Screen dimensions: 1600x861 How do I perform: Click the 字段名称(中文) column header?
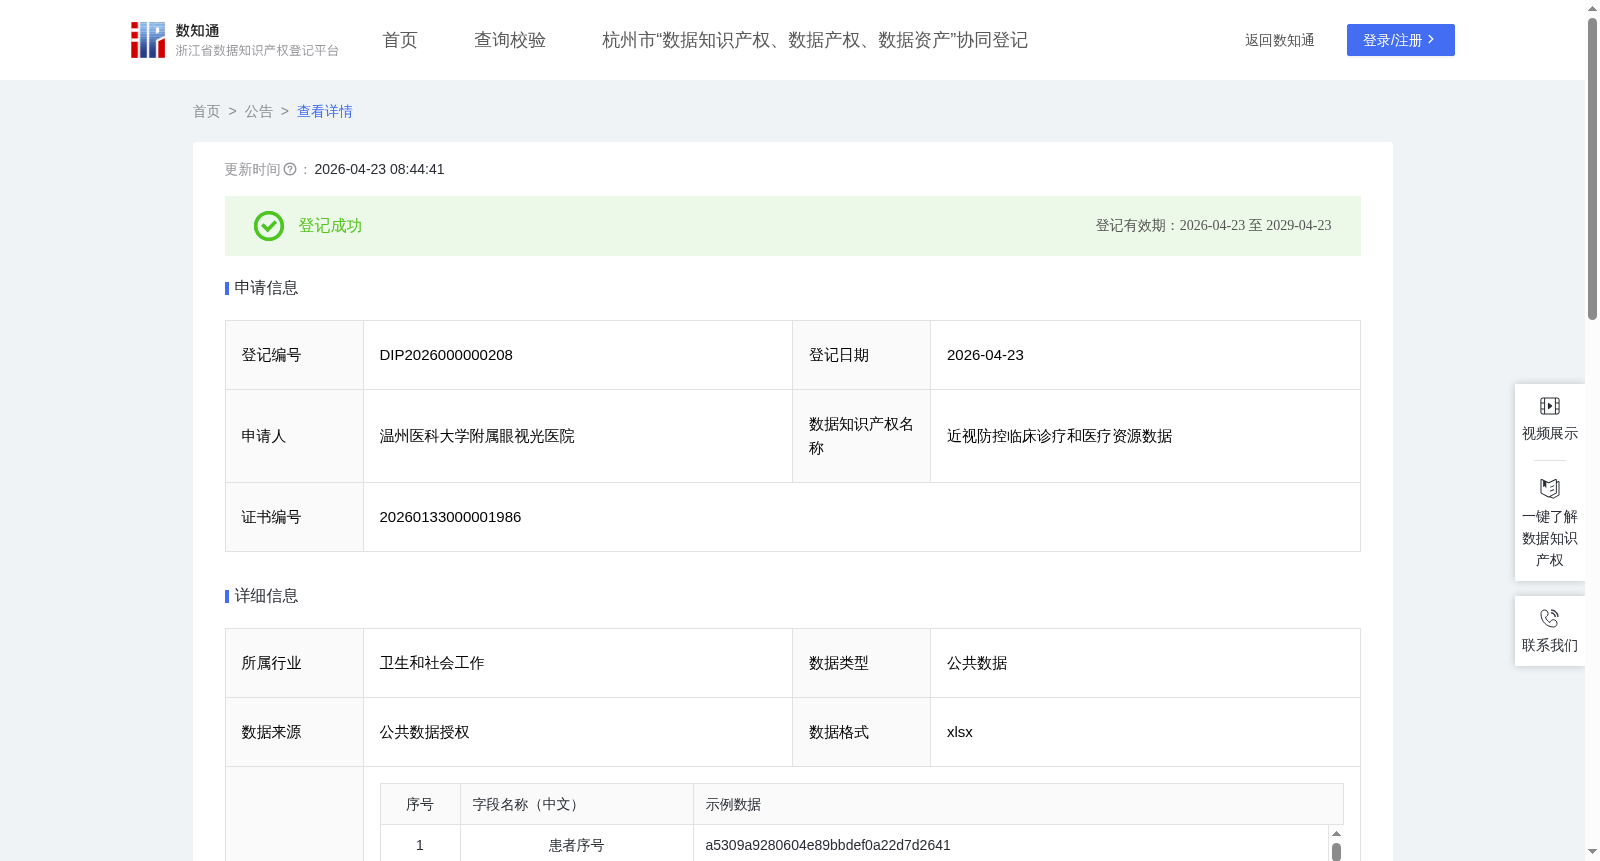coord(577,804)
